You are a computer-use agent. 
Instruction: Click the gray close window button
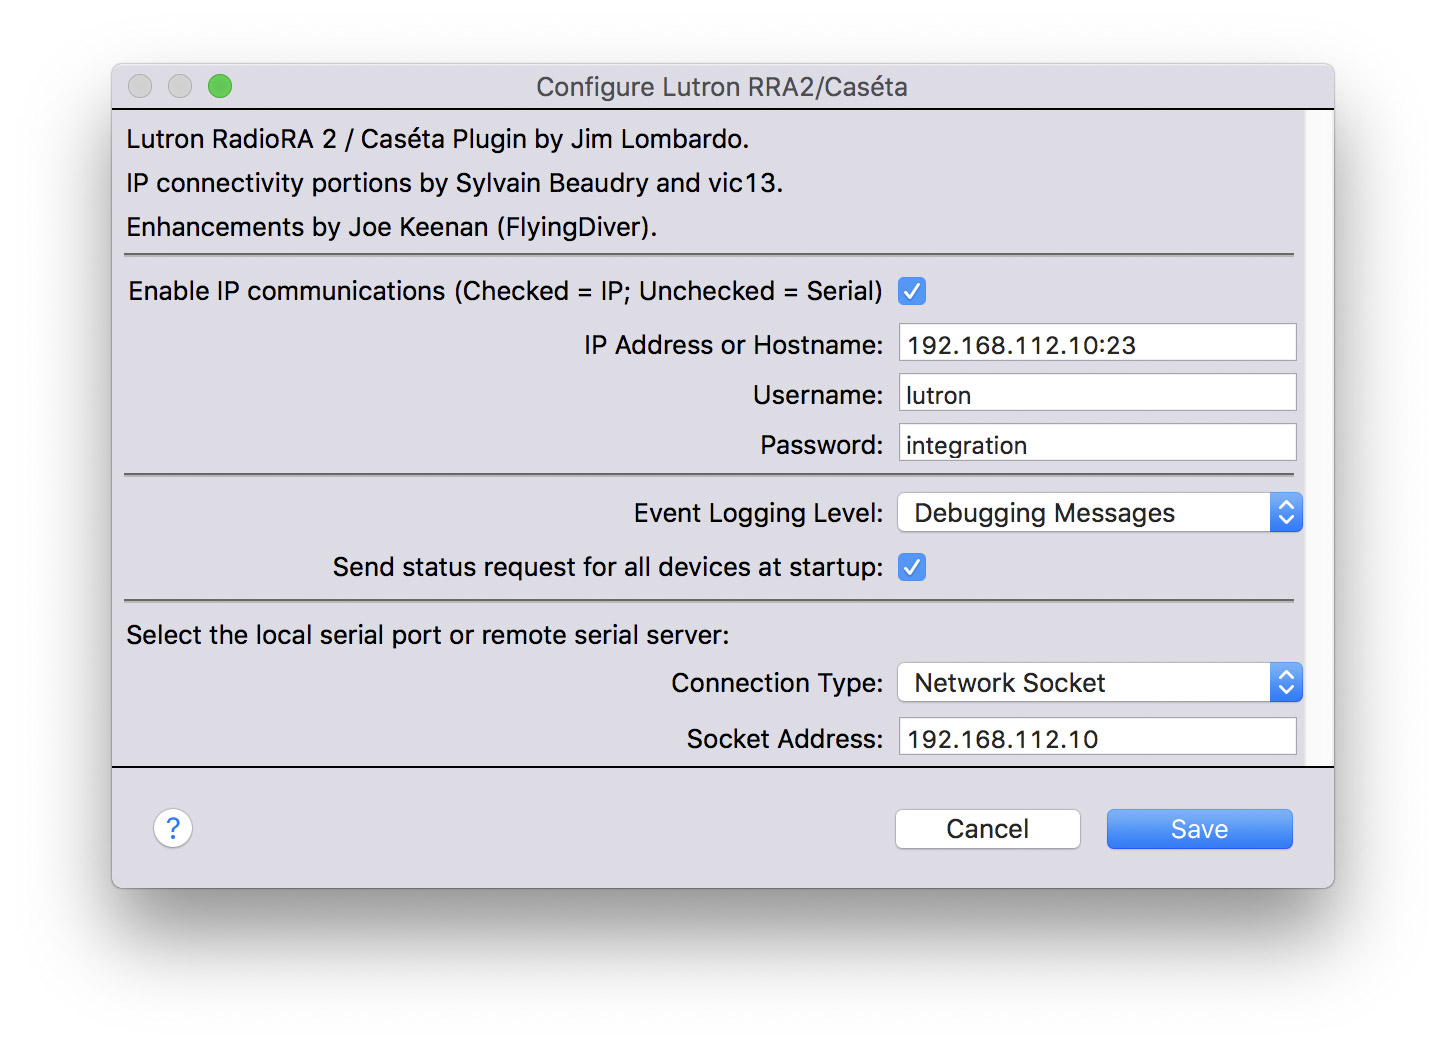140,87
